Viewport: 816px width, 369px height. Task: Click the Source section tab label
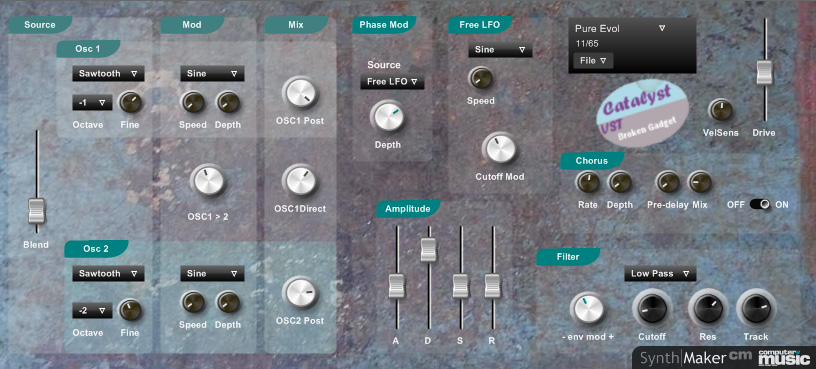coord(40,25)
